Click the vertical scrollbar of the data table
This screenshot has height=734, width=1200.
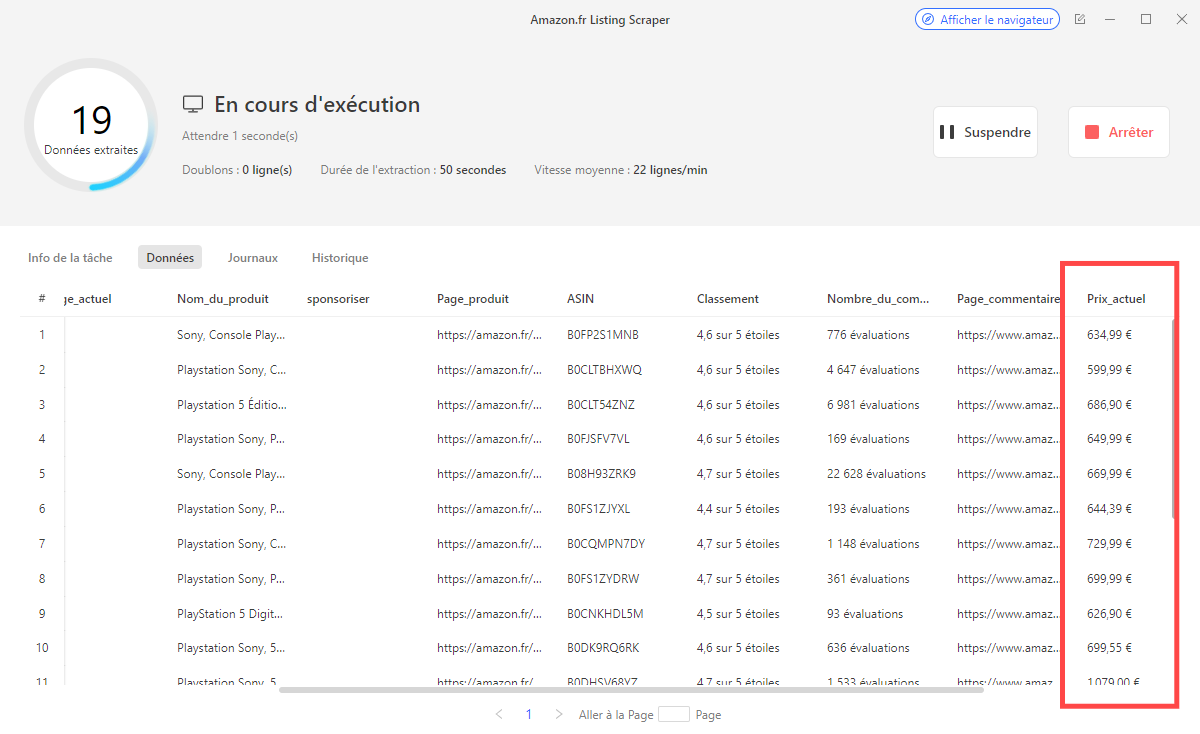pyautogui.click(x=1172, y=418)
